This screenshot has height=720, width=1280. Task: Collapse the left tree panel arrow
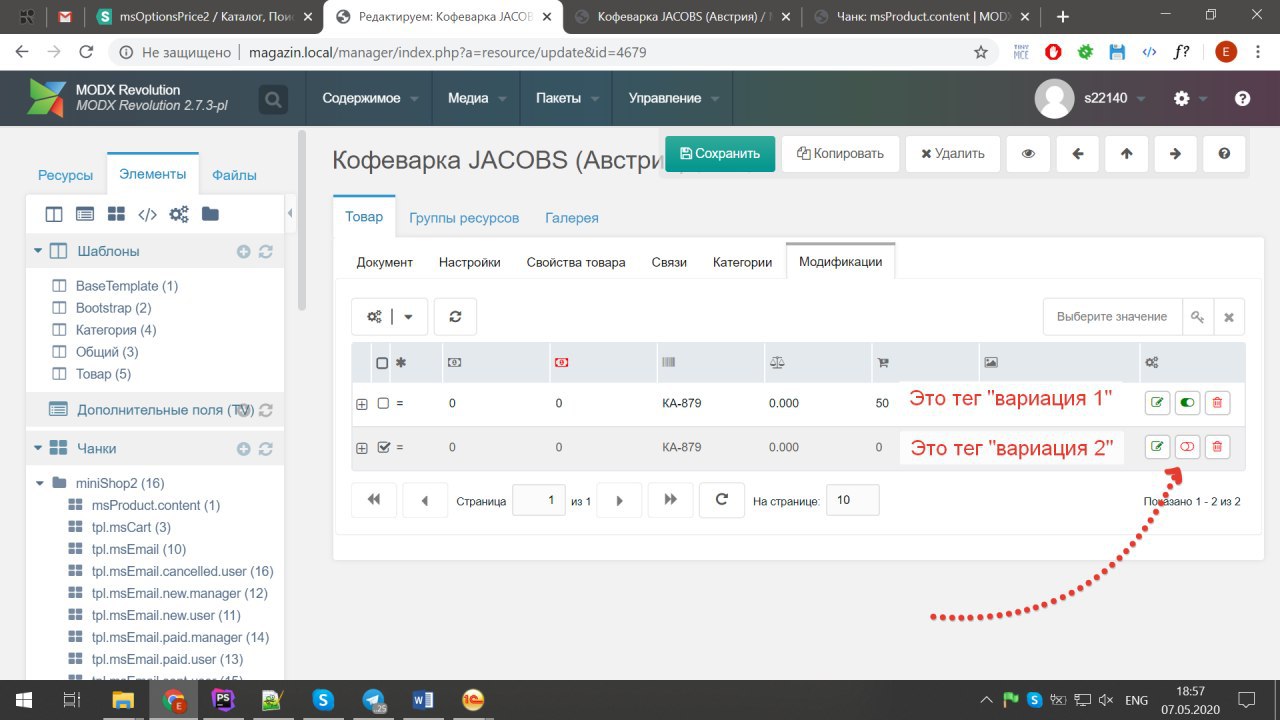[290, 213]
